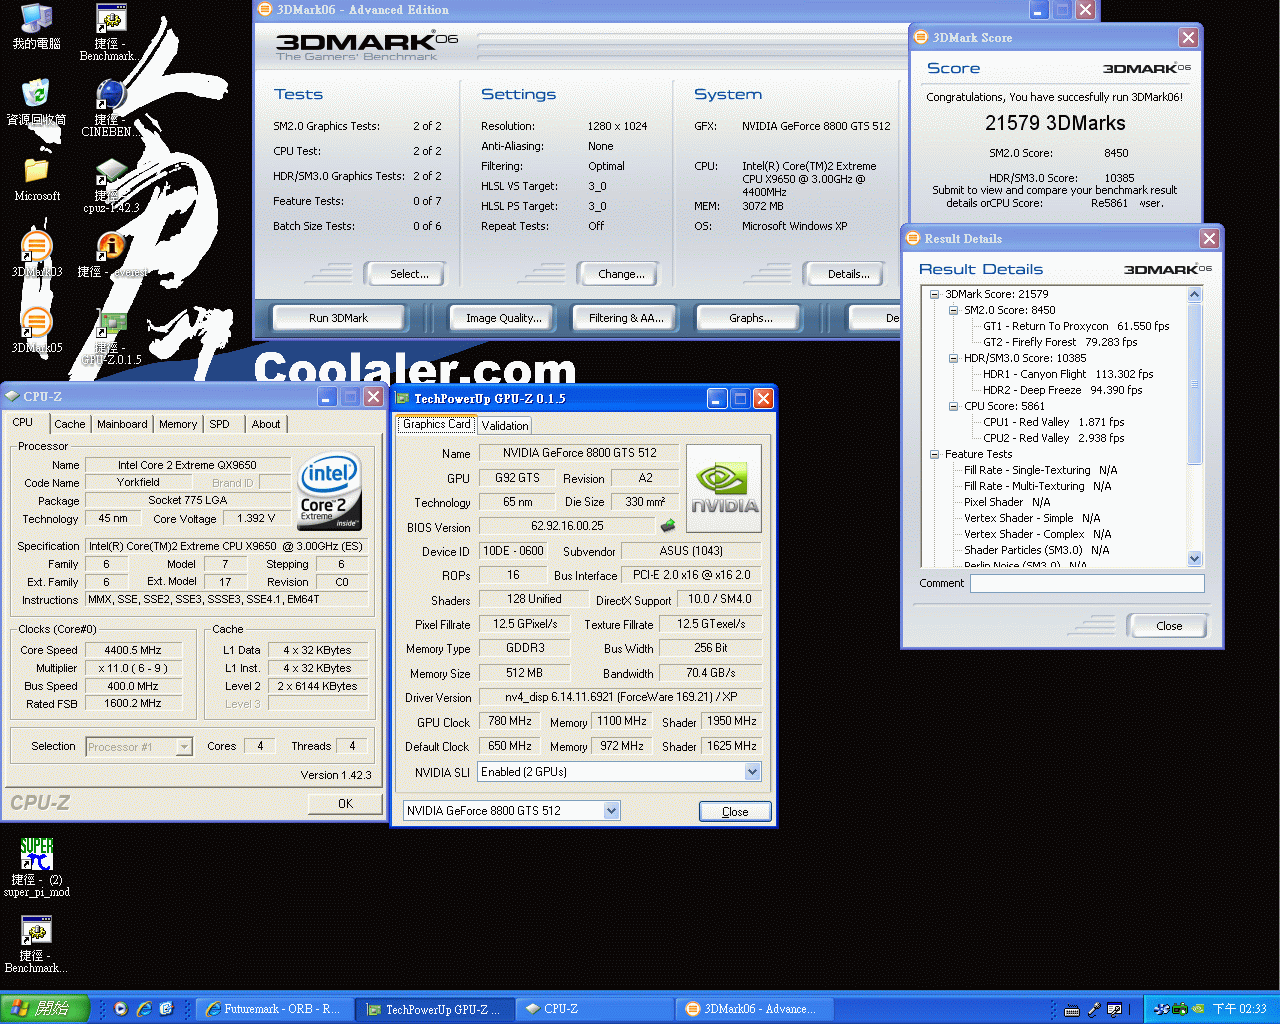Image resolution: width=1280 pixels, height=1024 pixels.
Task: Select the Pixel Shader N/A row
Action: [1007, 502]
